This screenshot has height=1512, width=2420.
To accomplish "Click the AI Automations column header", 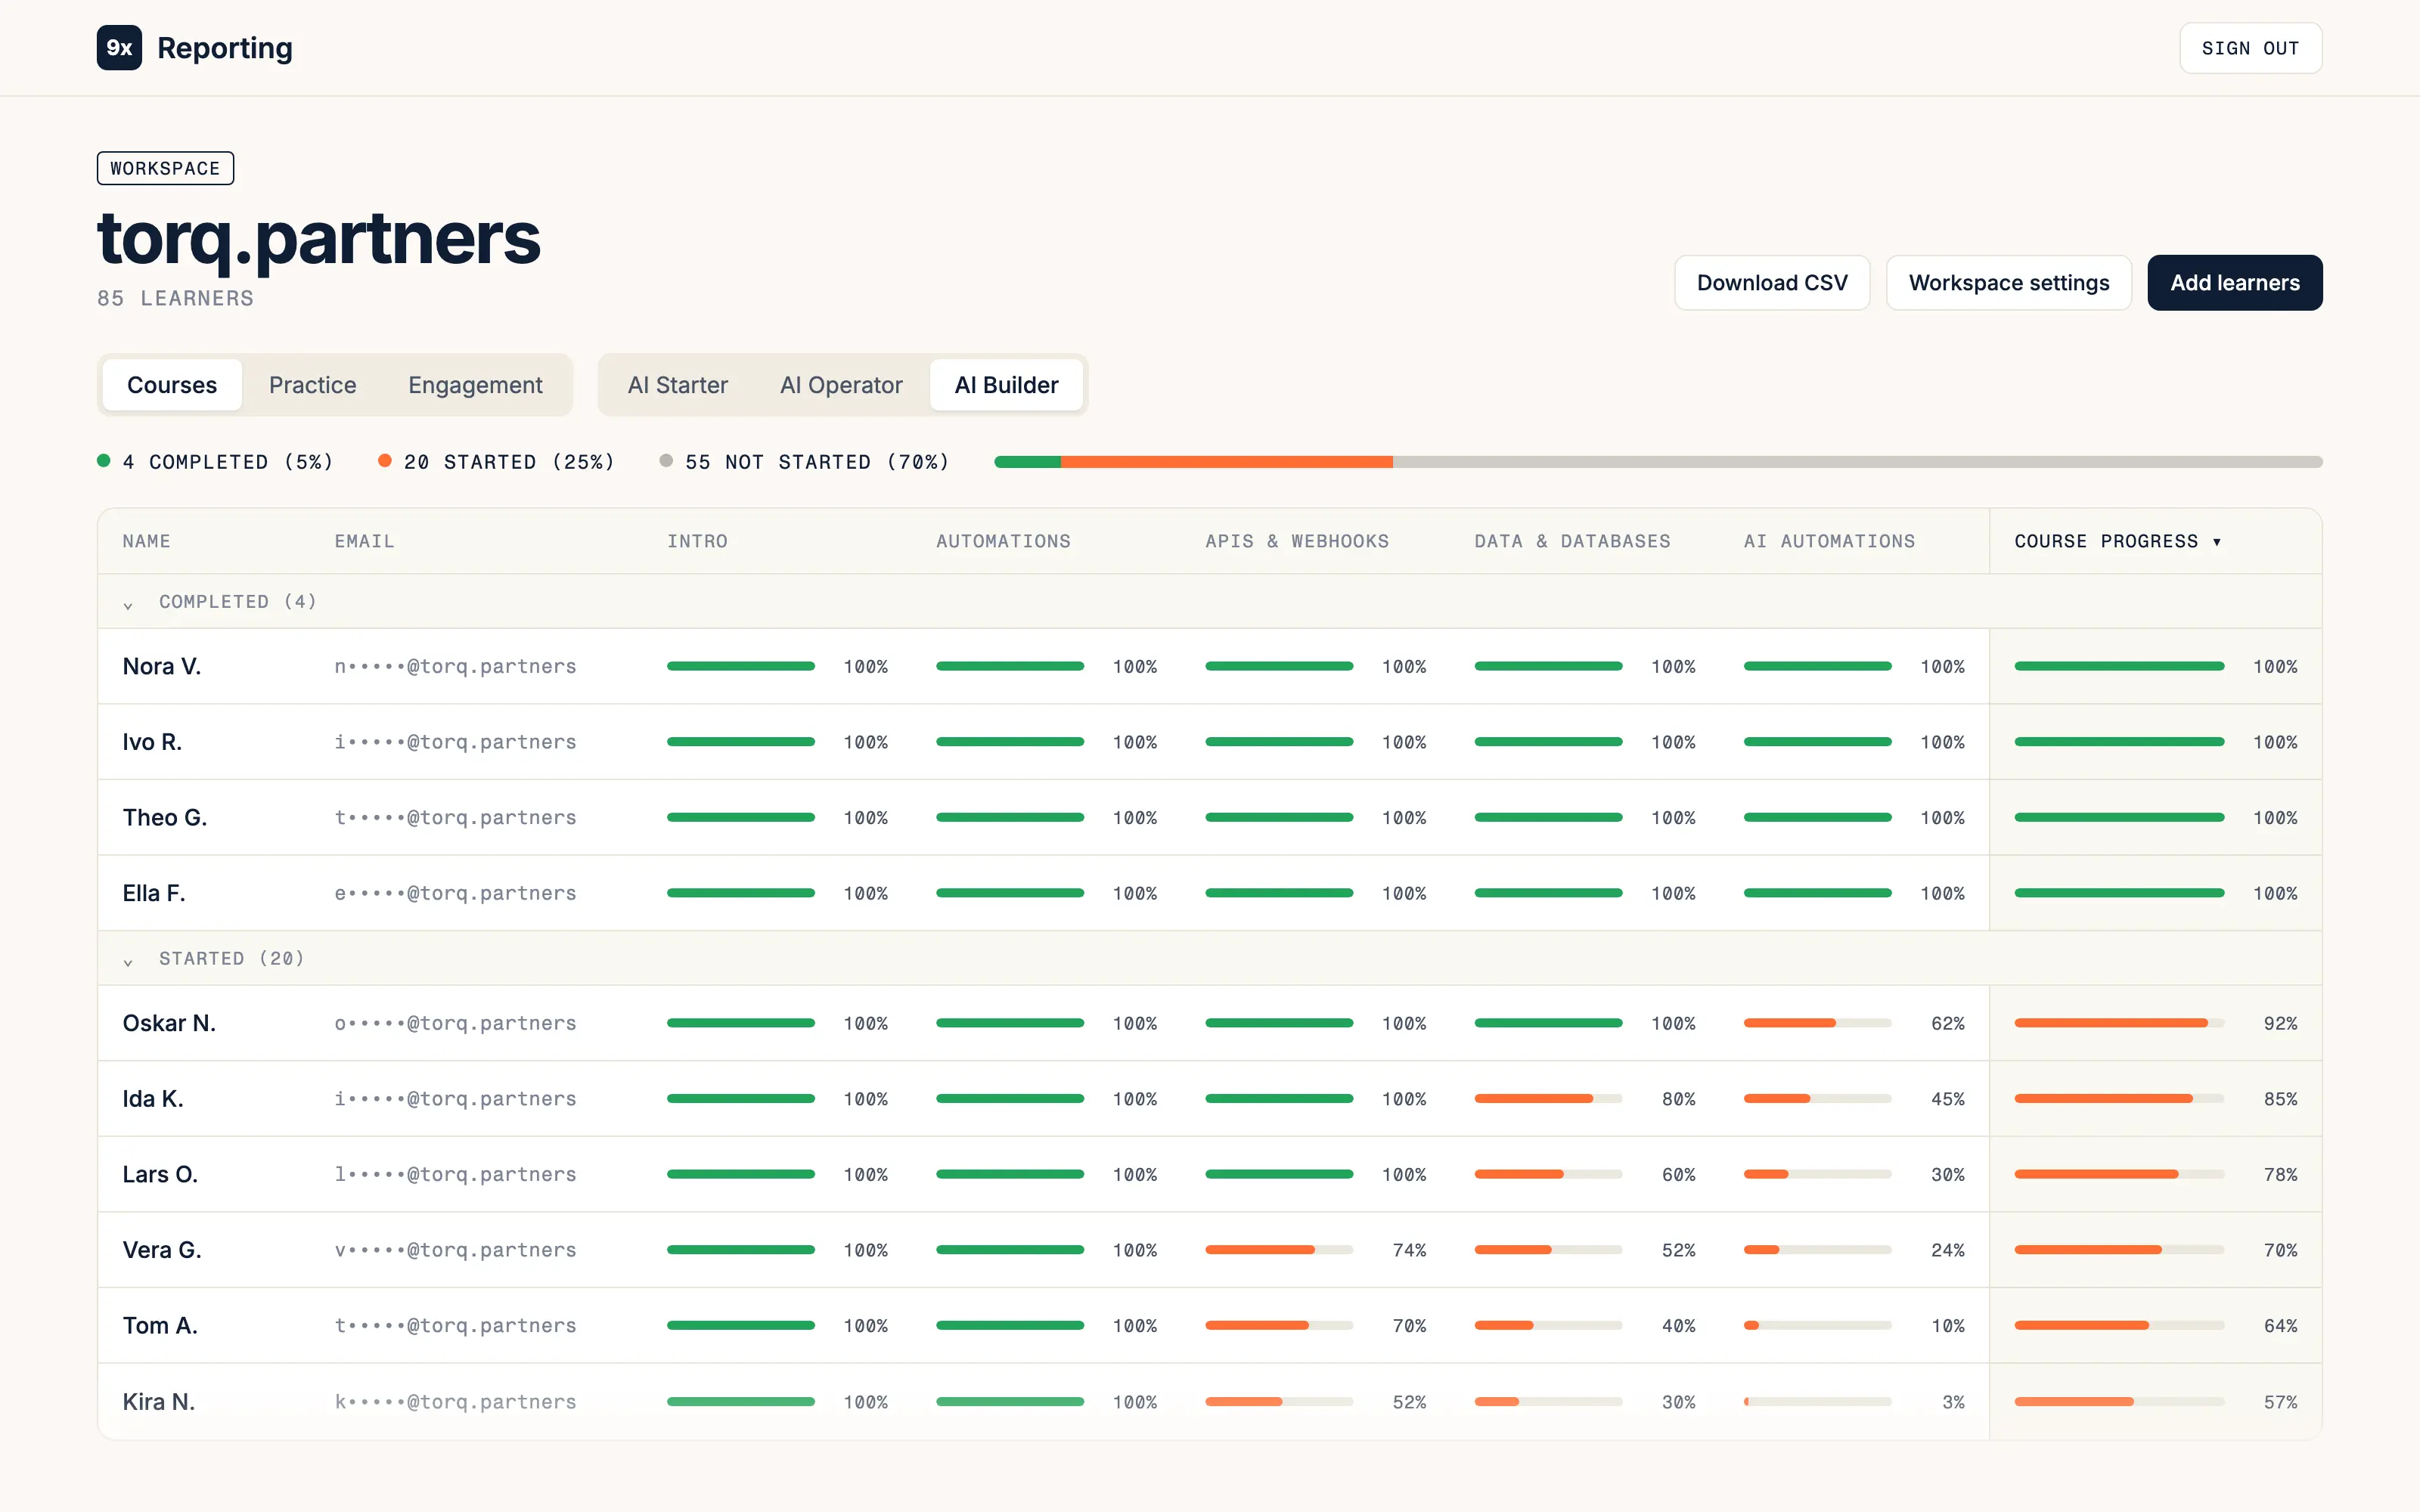I will tap(1829, 541).
